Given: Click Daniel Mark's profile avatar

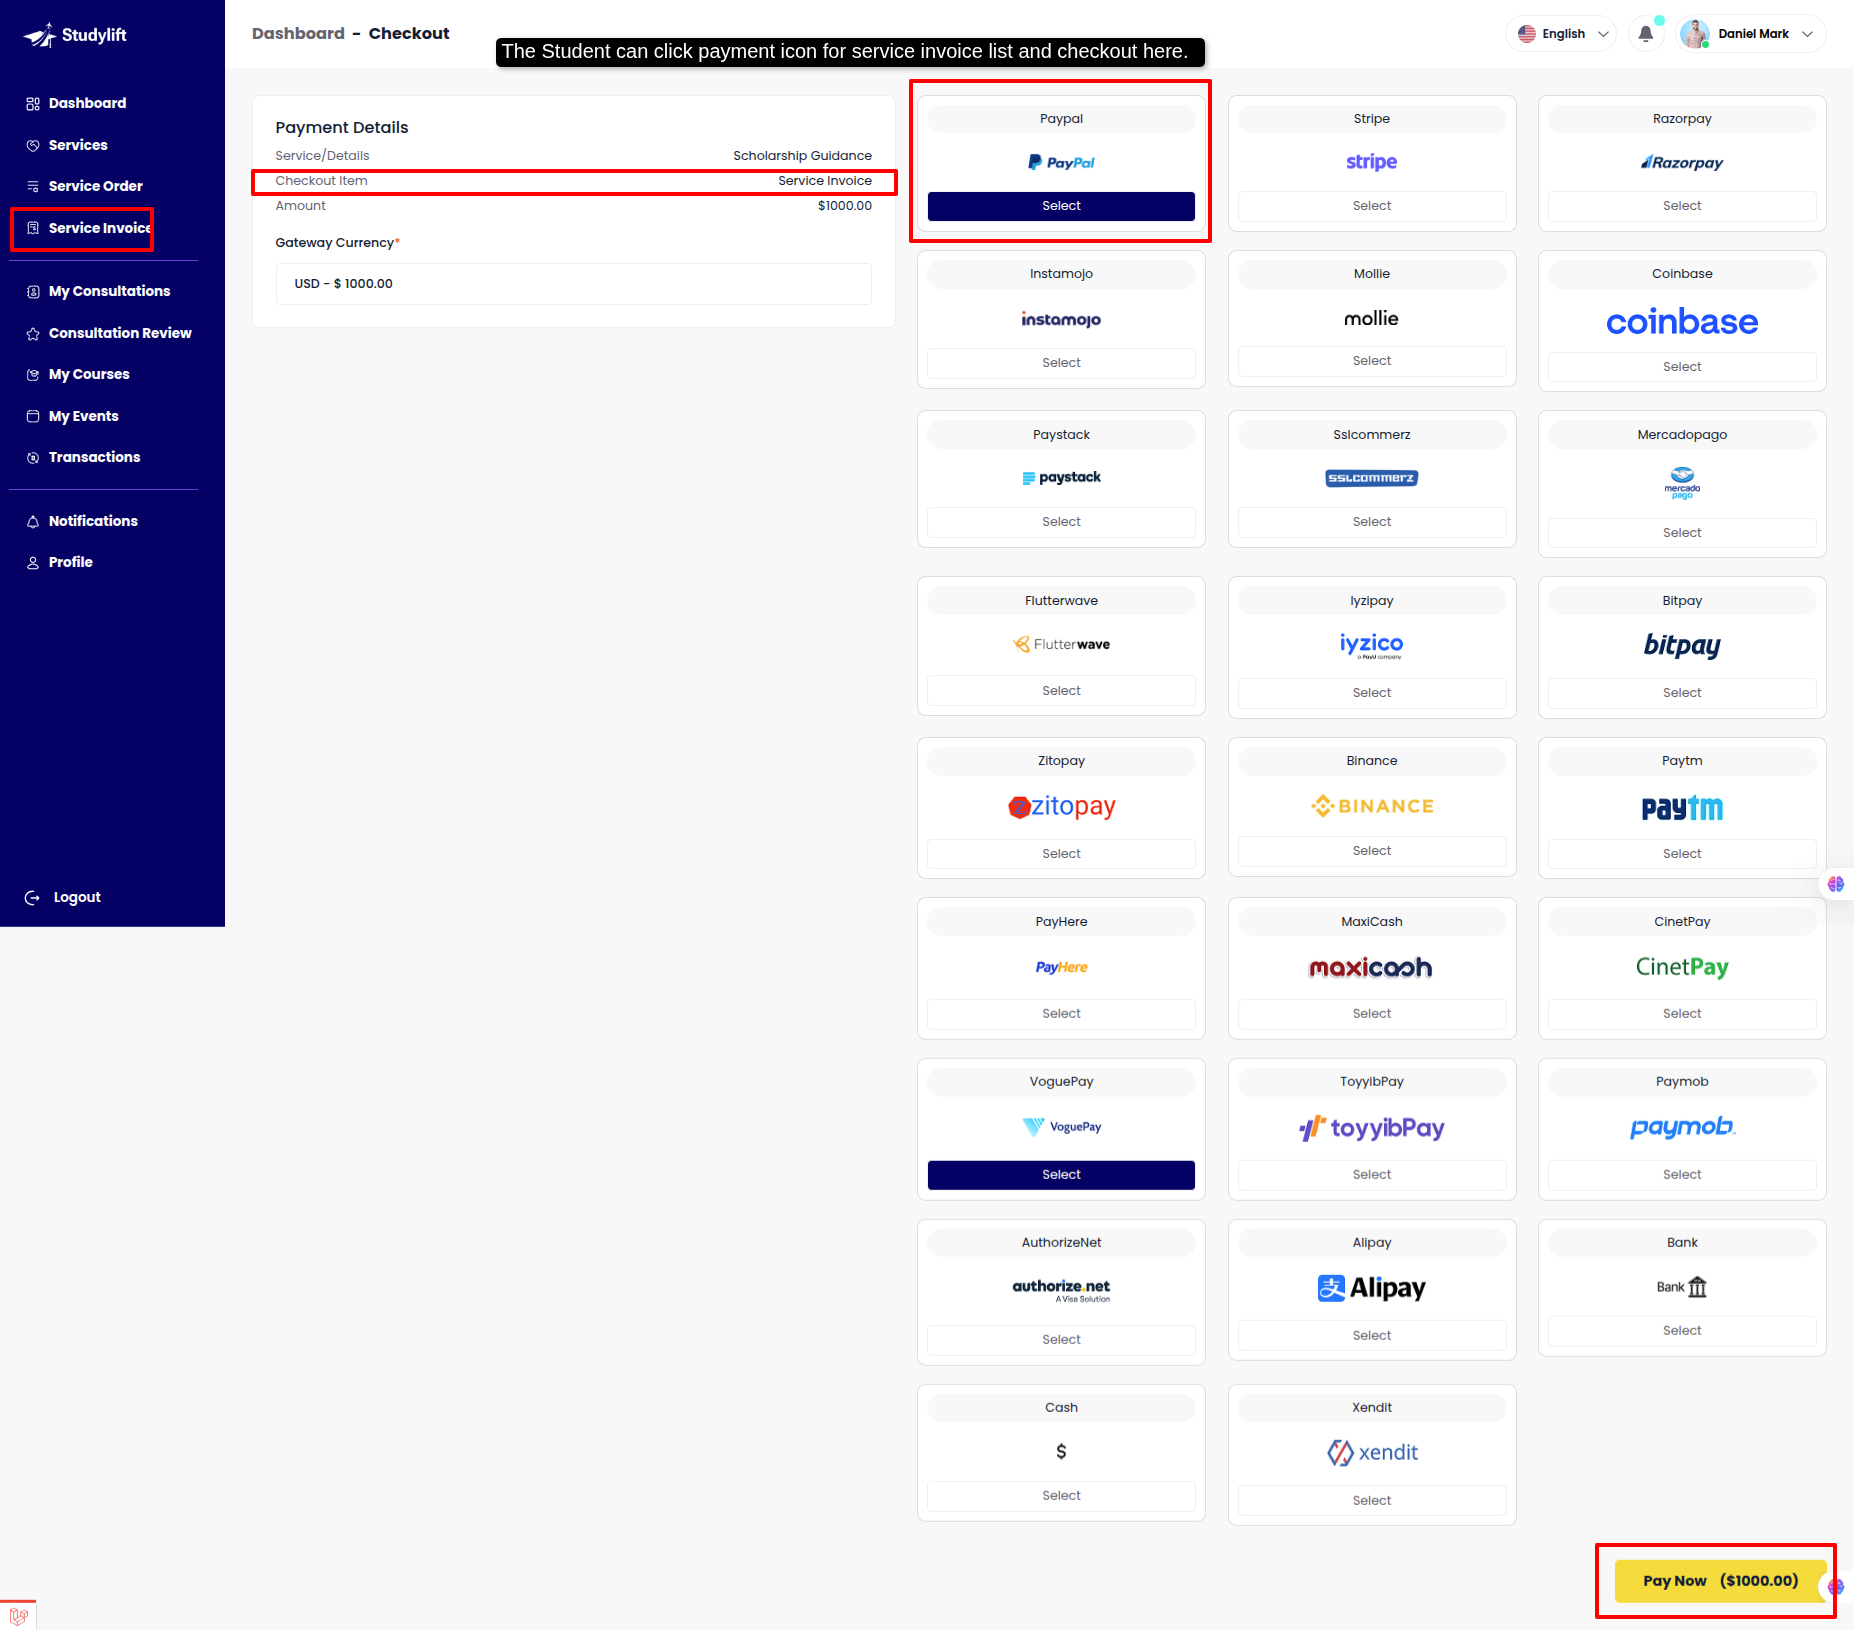Looking at the screenshot, I should pos(1694,34).
